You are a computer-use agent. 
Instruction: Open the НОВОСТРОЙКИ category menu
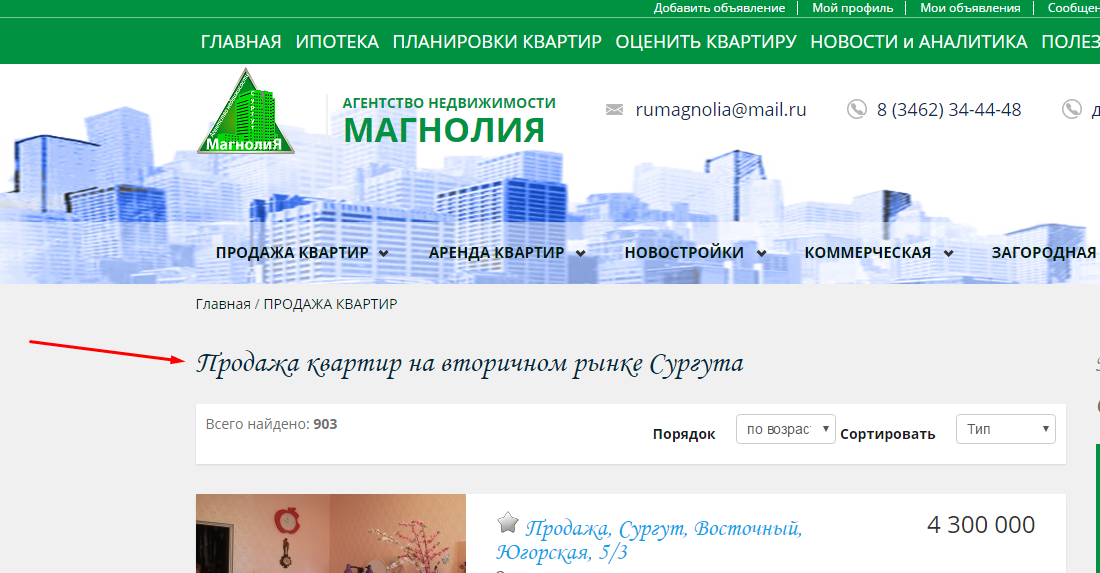684,252
